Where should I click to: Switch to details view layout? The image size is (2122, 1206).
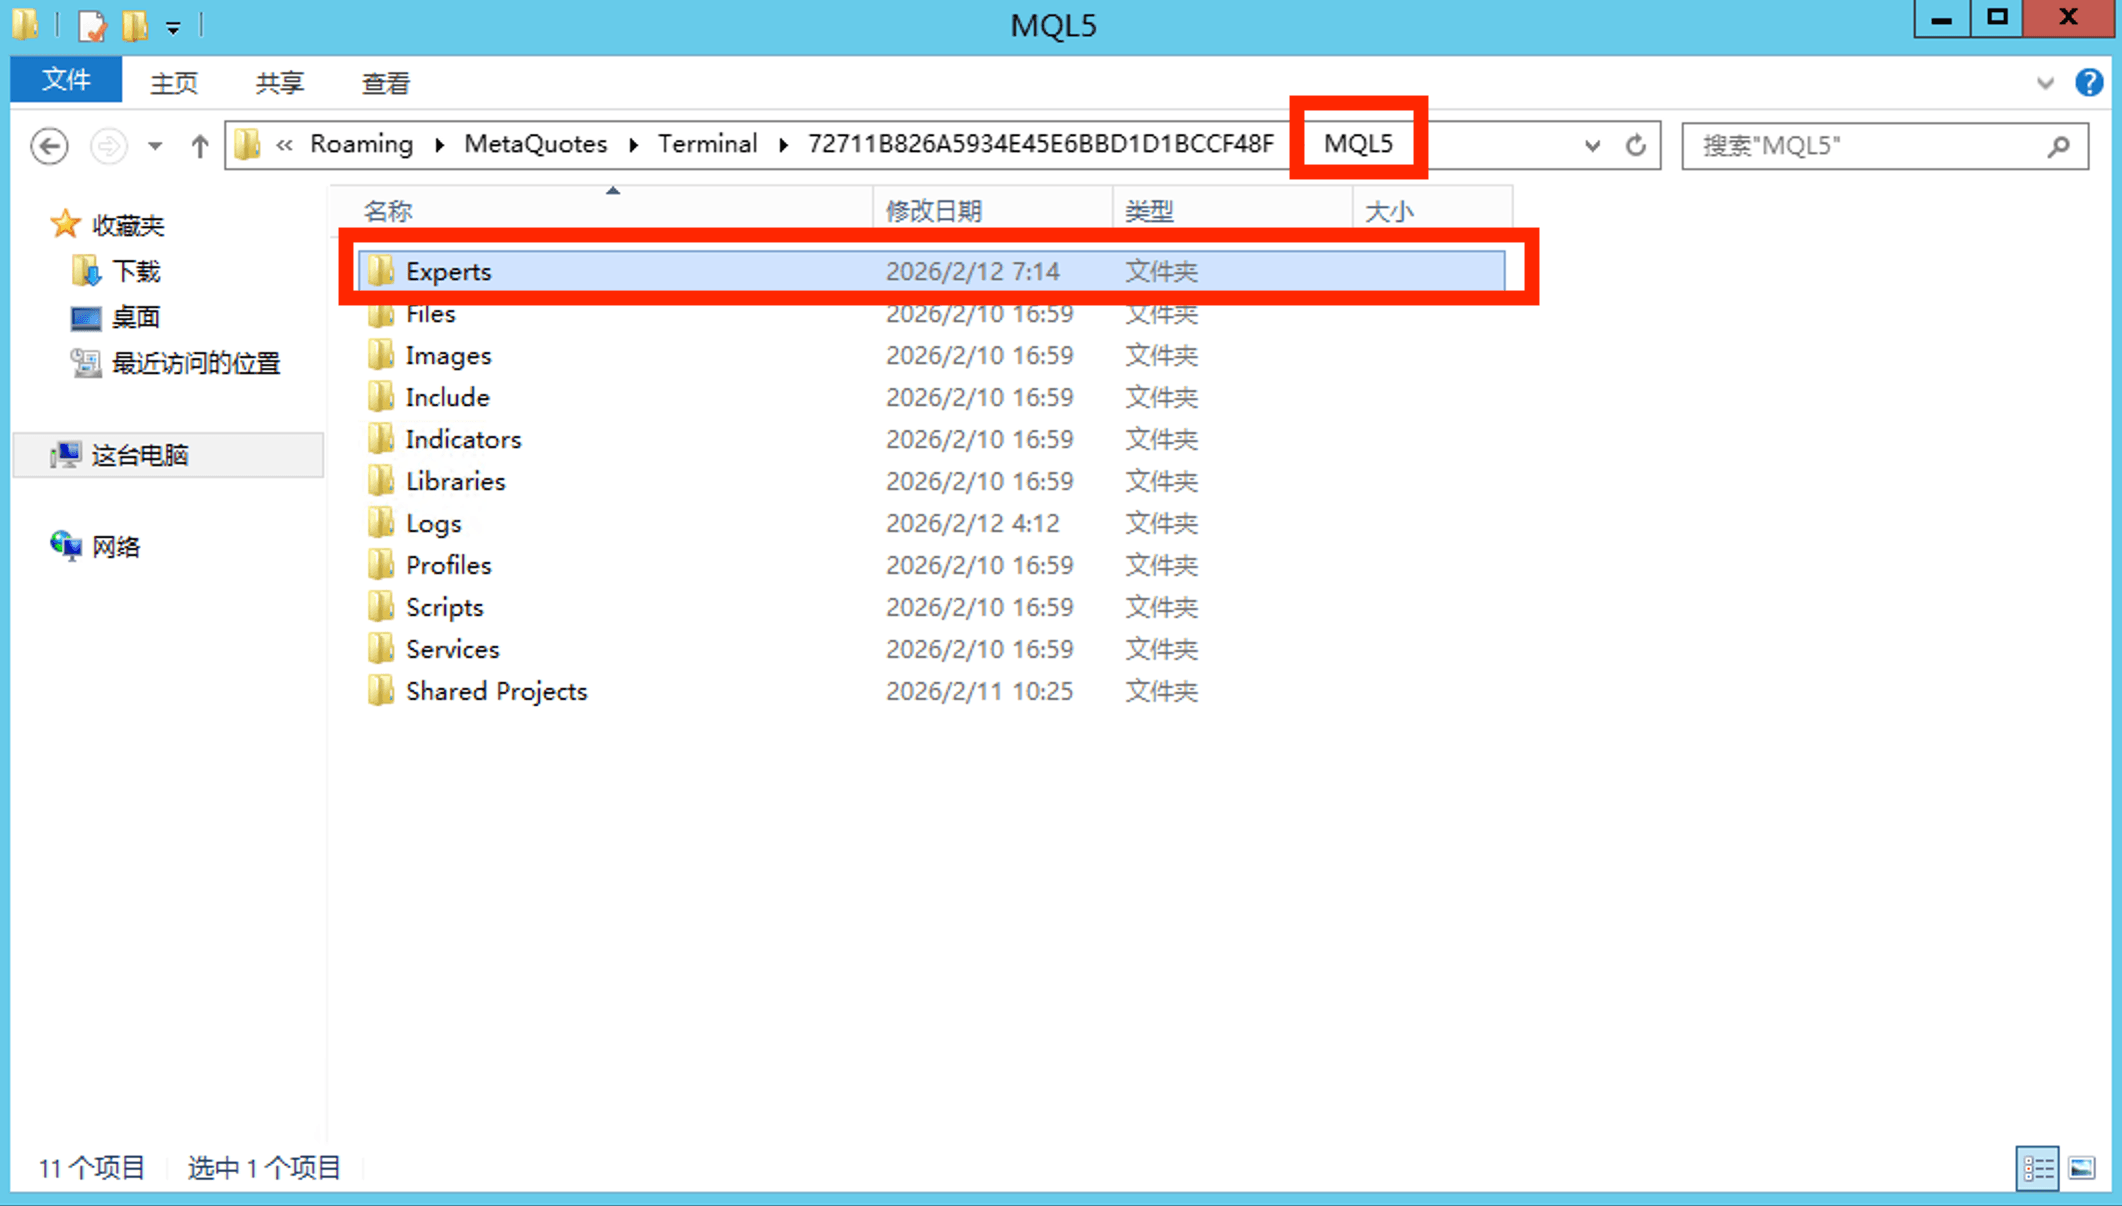pos(2037,1168)
